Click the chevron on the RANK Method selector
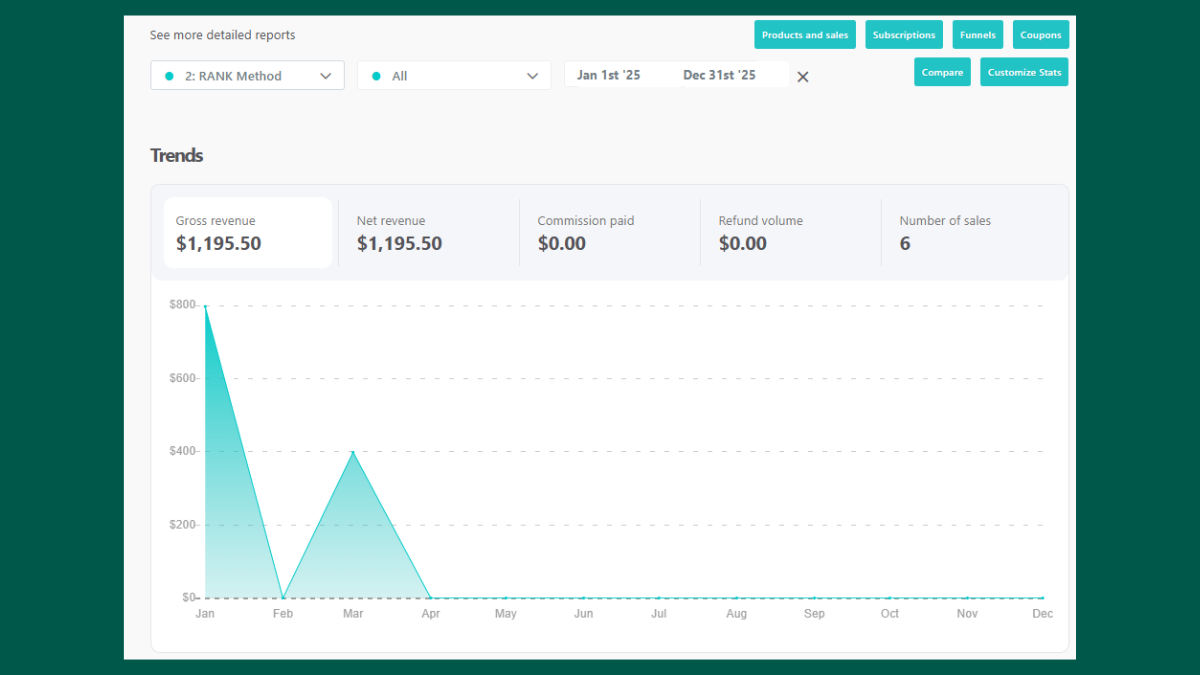The image size is (1200, 675). [326, 75]
